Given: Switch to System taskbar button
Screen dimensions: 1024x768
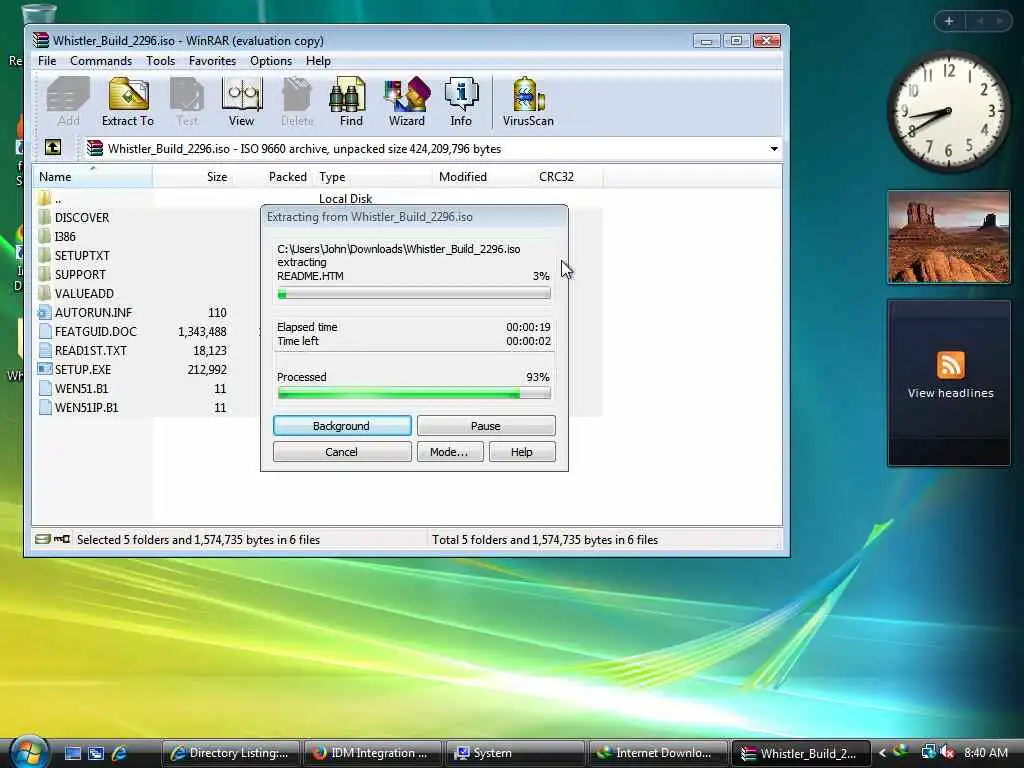Looking at the screenshot, I should (515, 753).
